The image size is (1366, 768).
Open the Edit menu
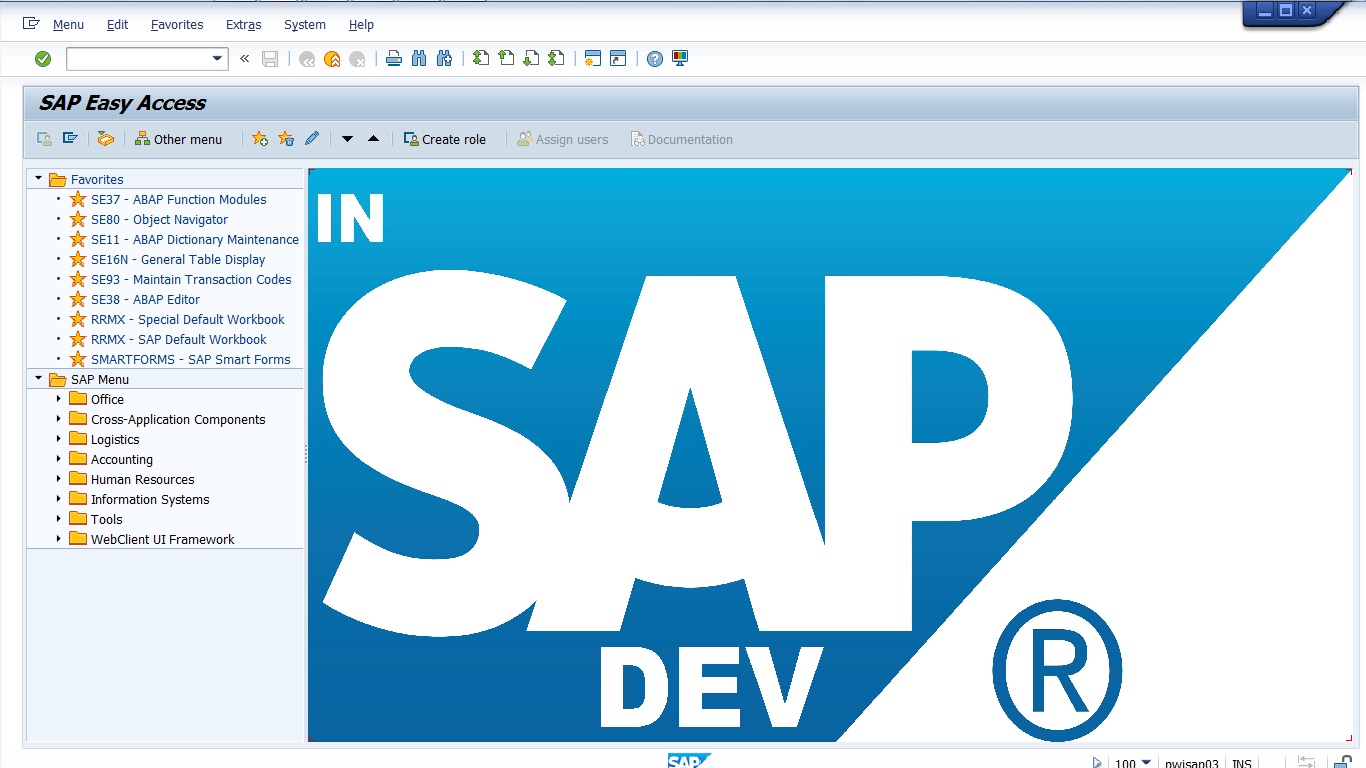pyautogui.click(x=117, y=24)
